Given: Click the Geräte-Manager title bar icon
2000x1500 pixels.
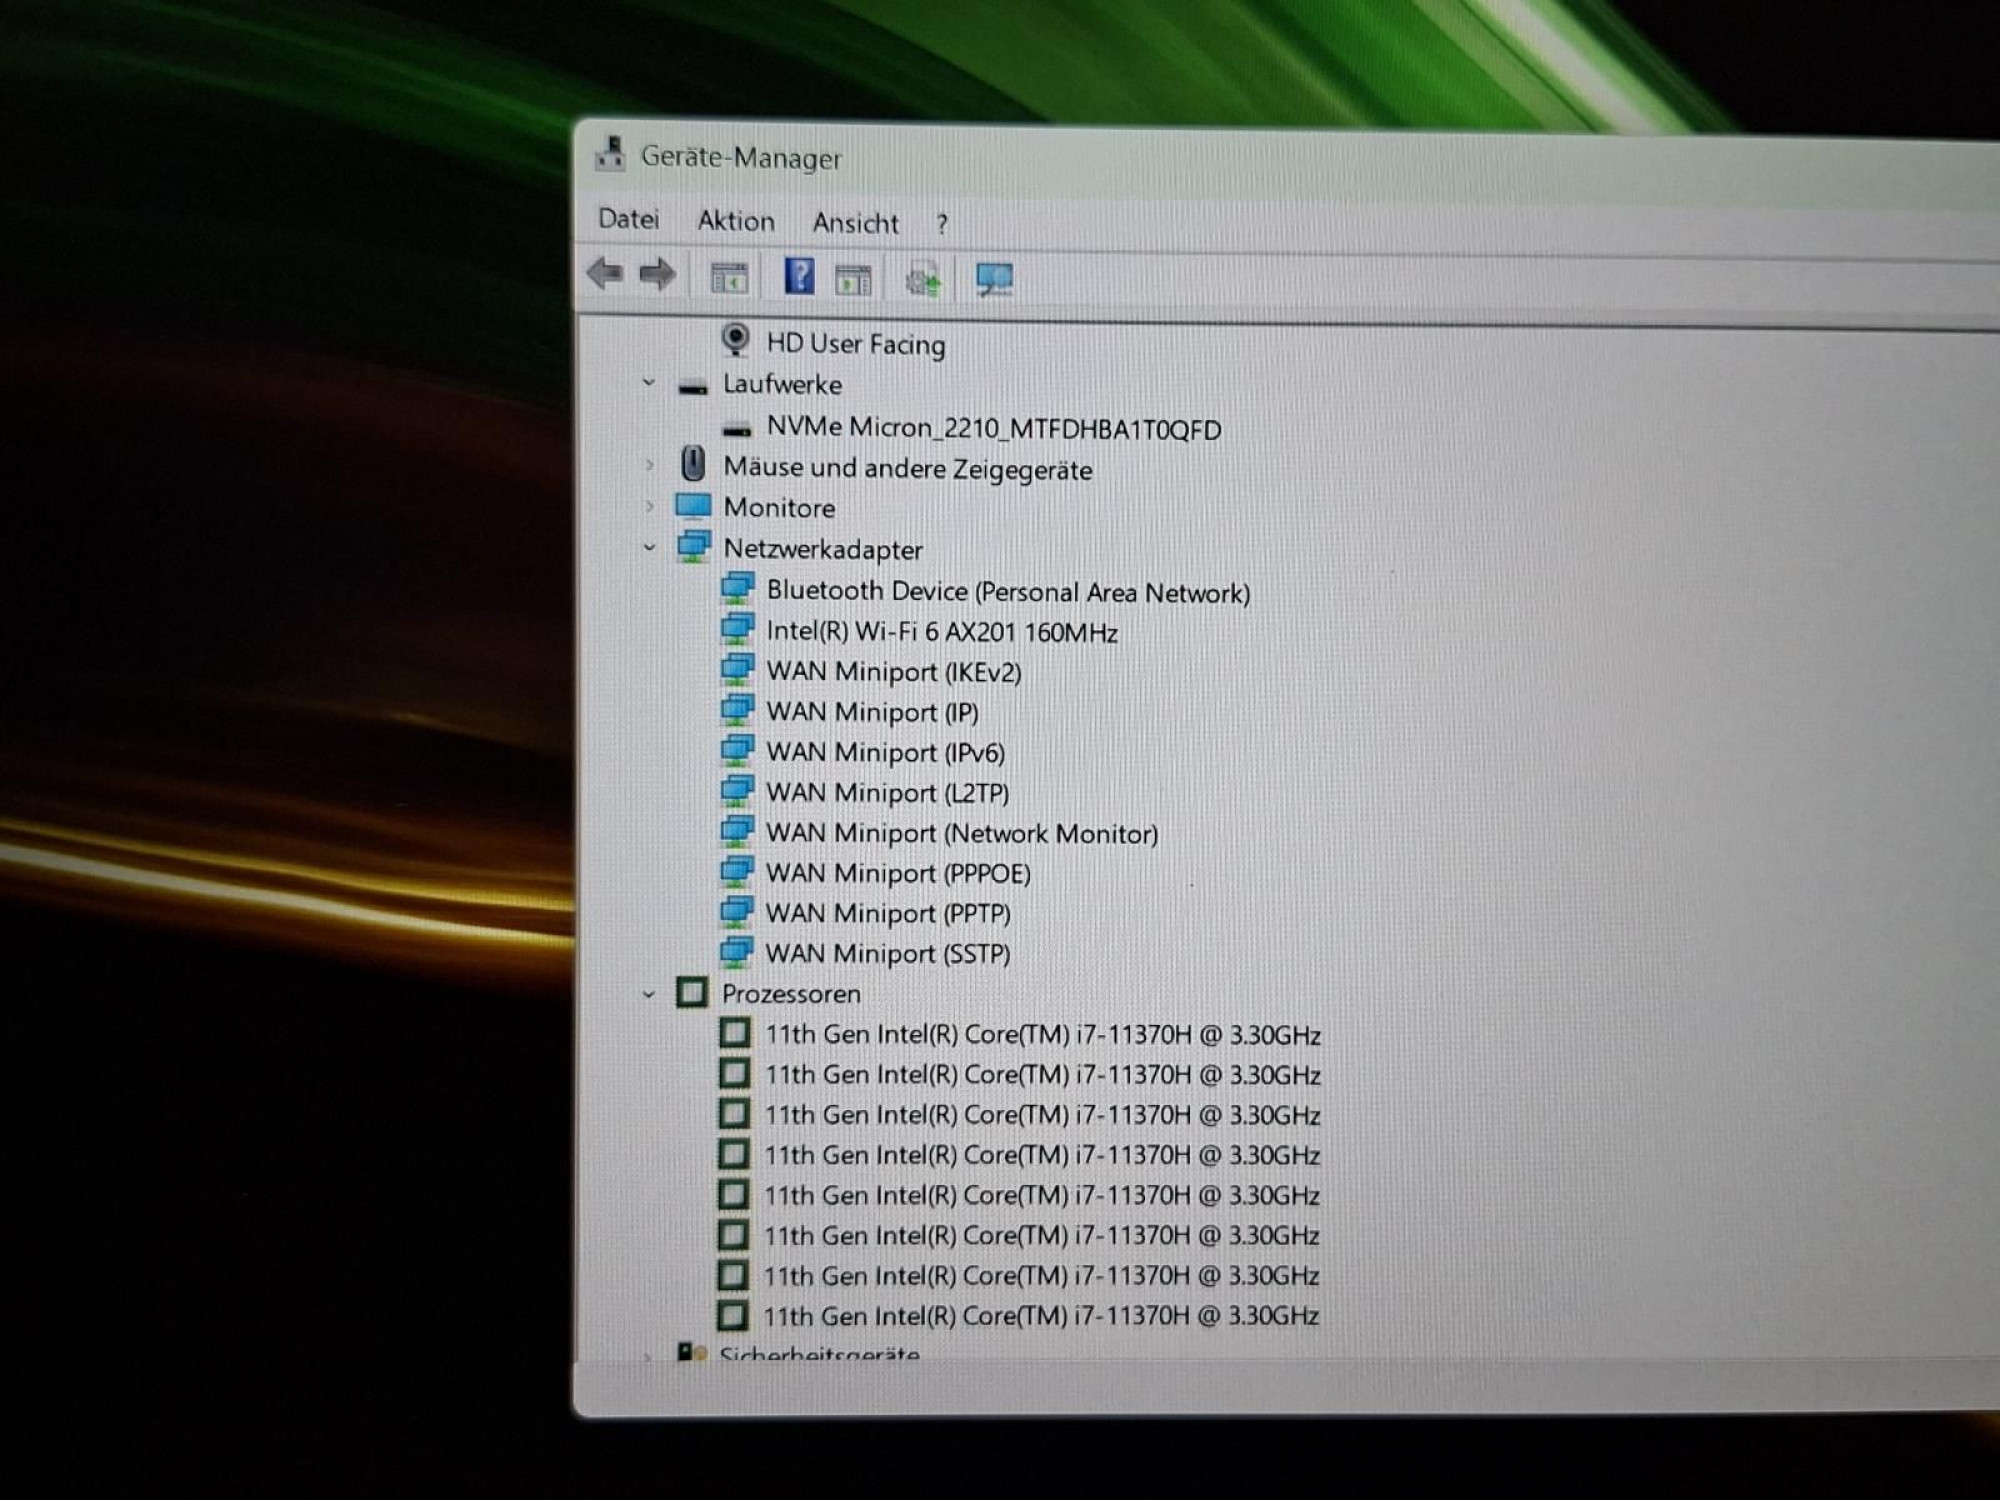Looking at the screenshot, I should point(610,154).
